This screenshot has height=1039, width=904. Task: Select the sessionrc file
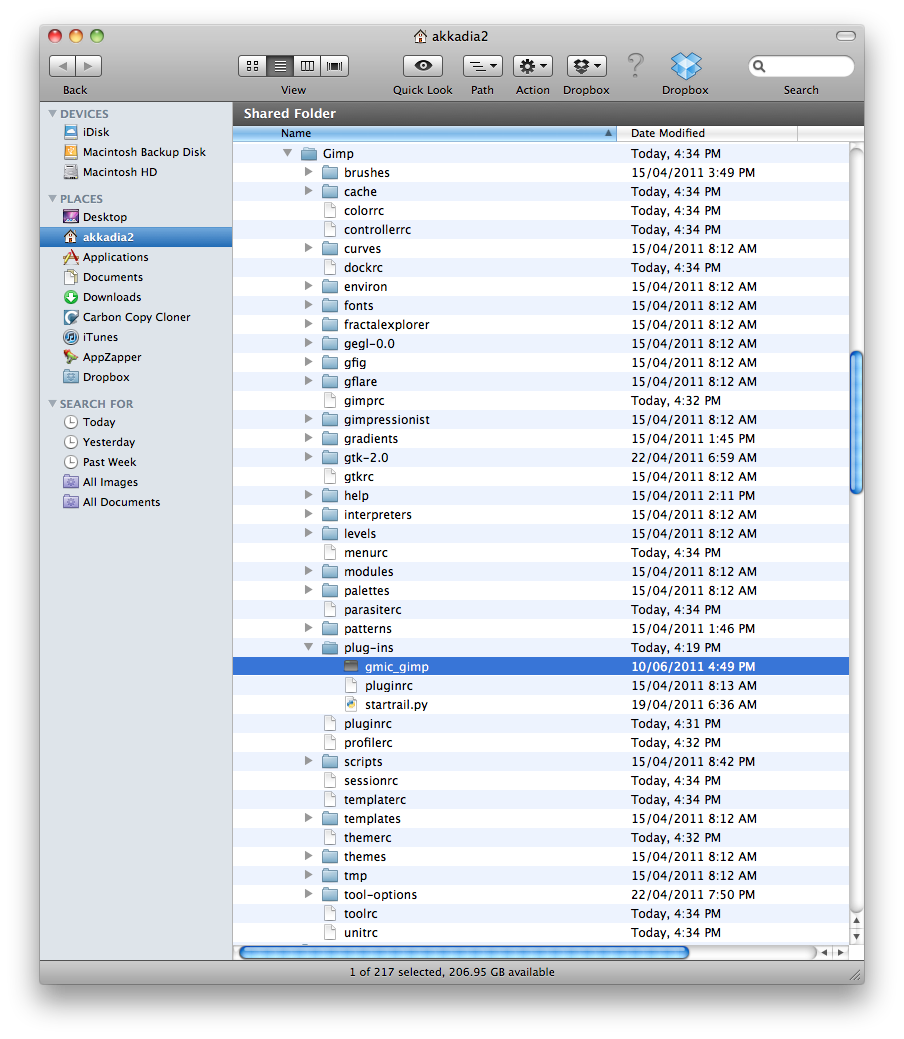tap(541, 780)
